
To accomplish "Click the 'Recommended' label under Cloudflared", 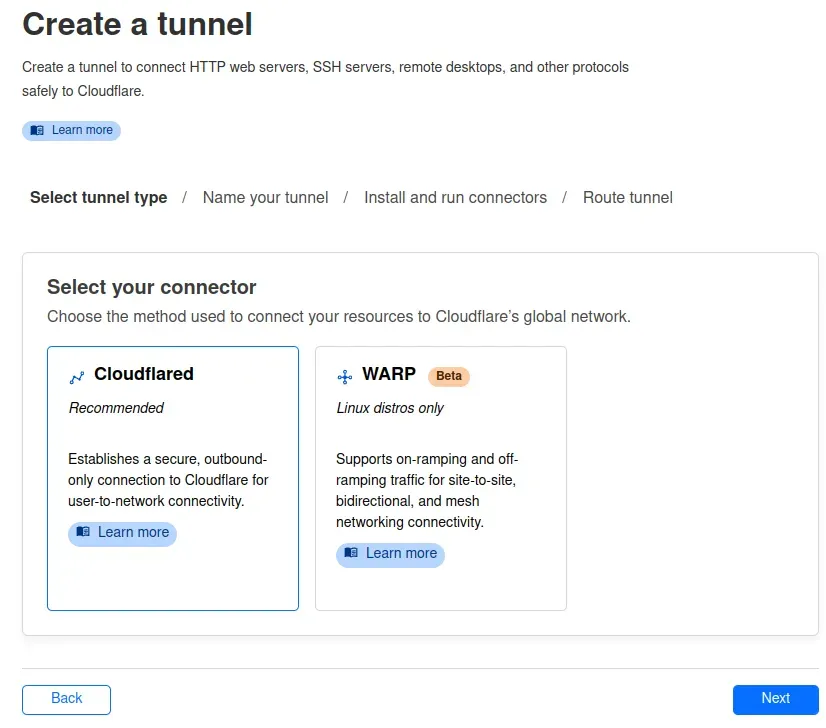I will [x=116, y=408].
